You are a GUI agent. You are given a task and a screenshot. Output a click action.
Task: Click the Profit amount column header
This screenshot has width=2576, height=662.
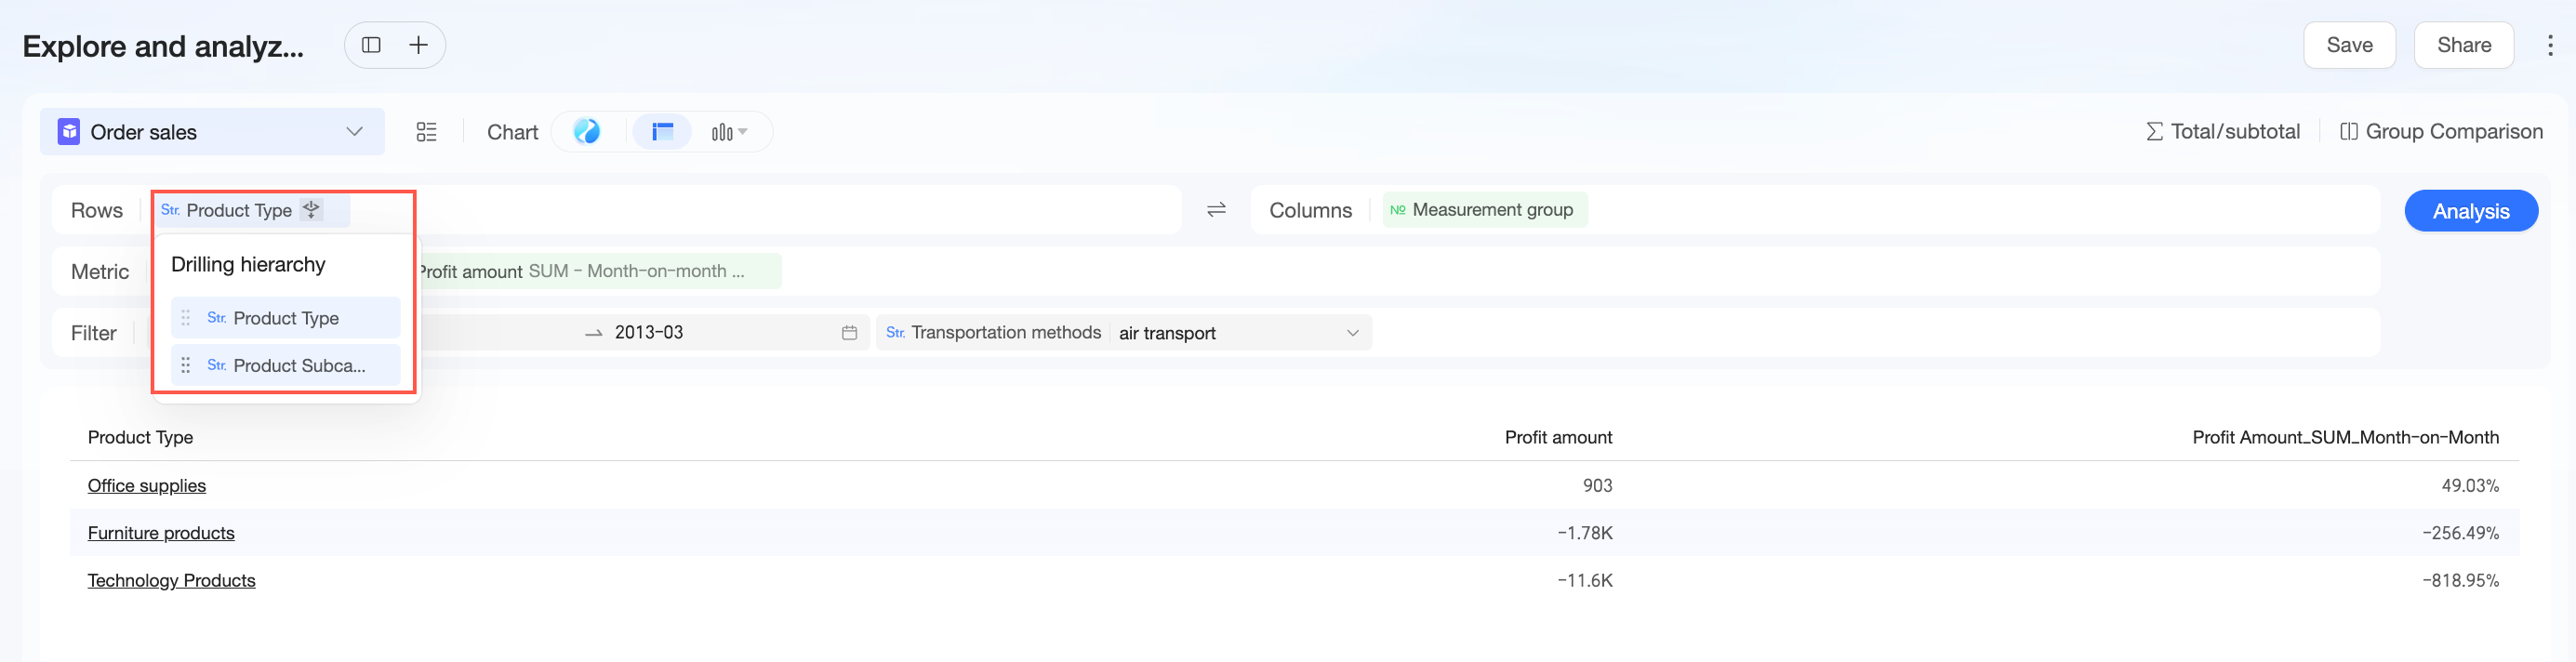click(1558, 437)
